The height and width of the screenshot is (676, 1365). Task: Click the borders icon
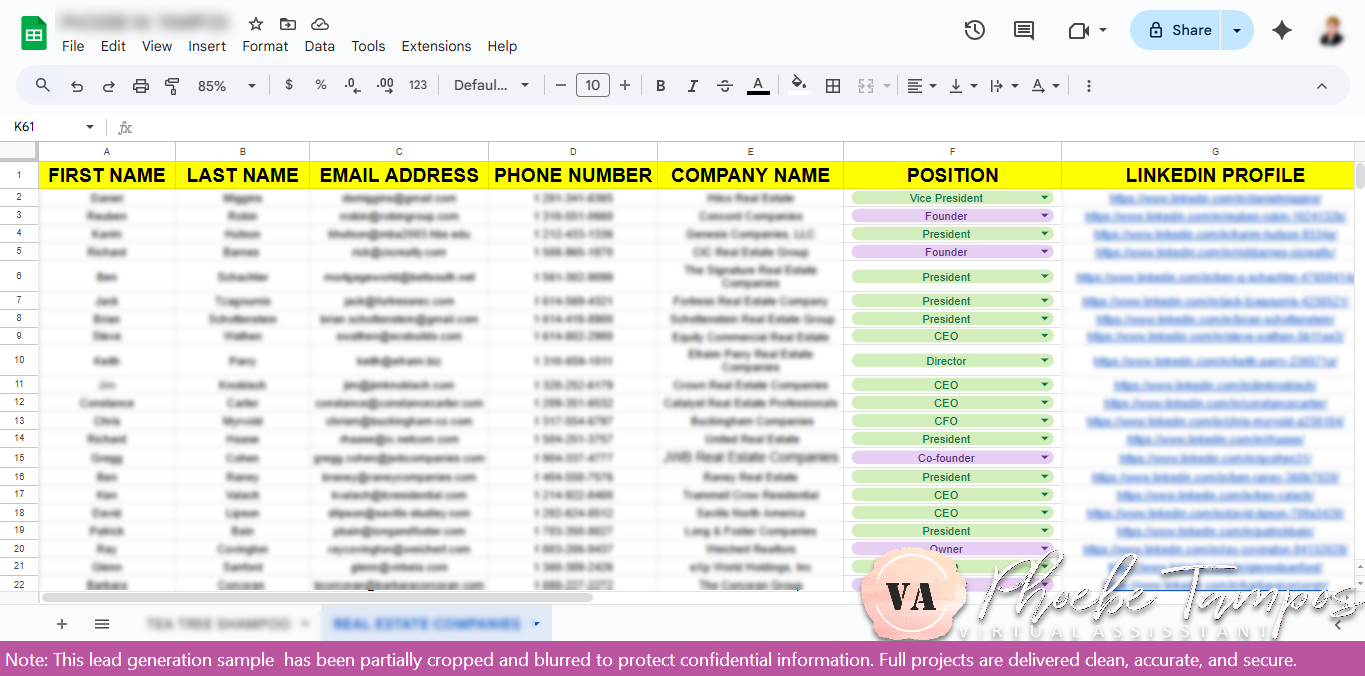tap(832, 85)
